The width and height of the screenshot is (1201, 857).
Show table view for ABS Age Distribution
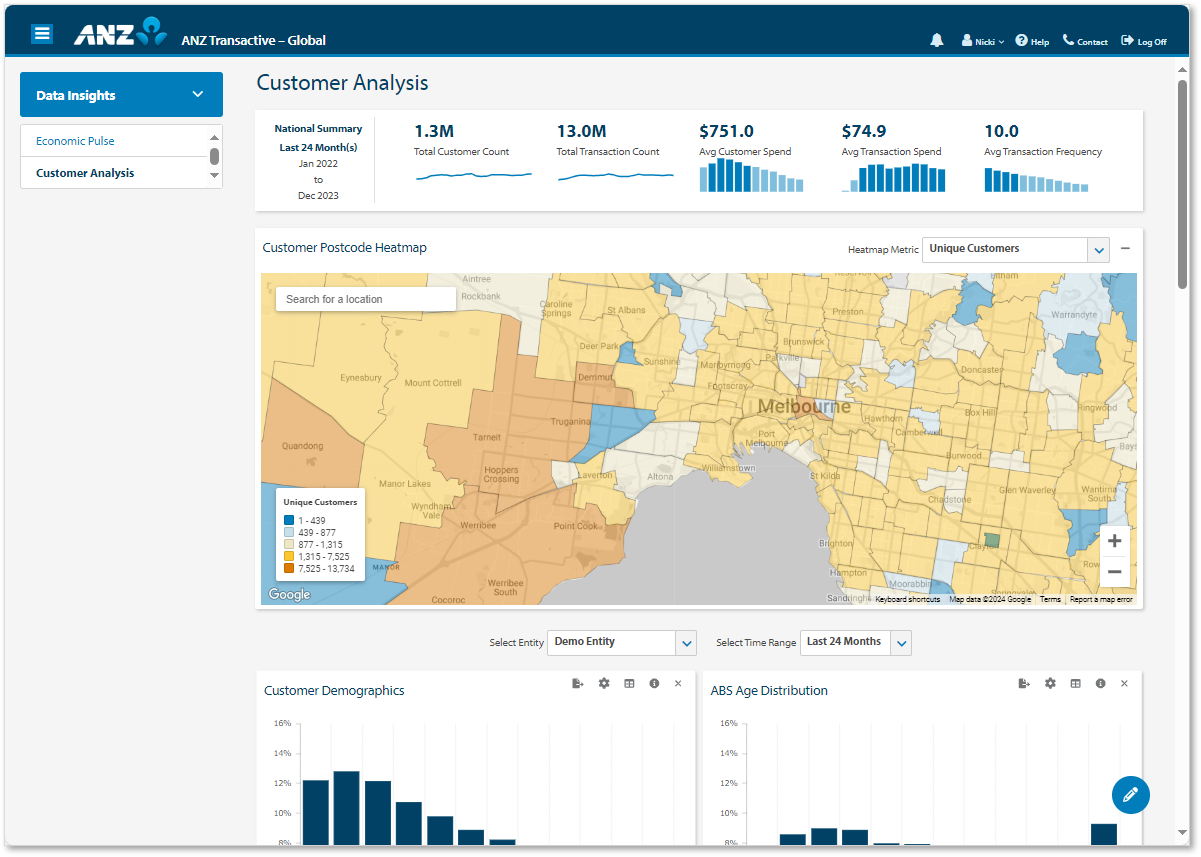click(1075, 683)
